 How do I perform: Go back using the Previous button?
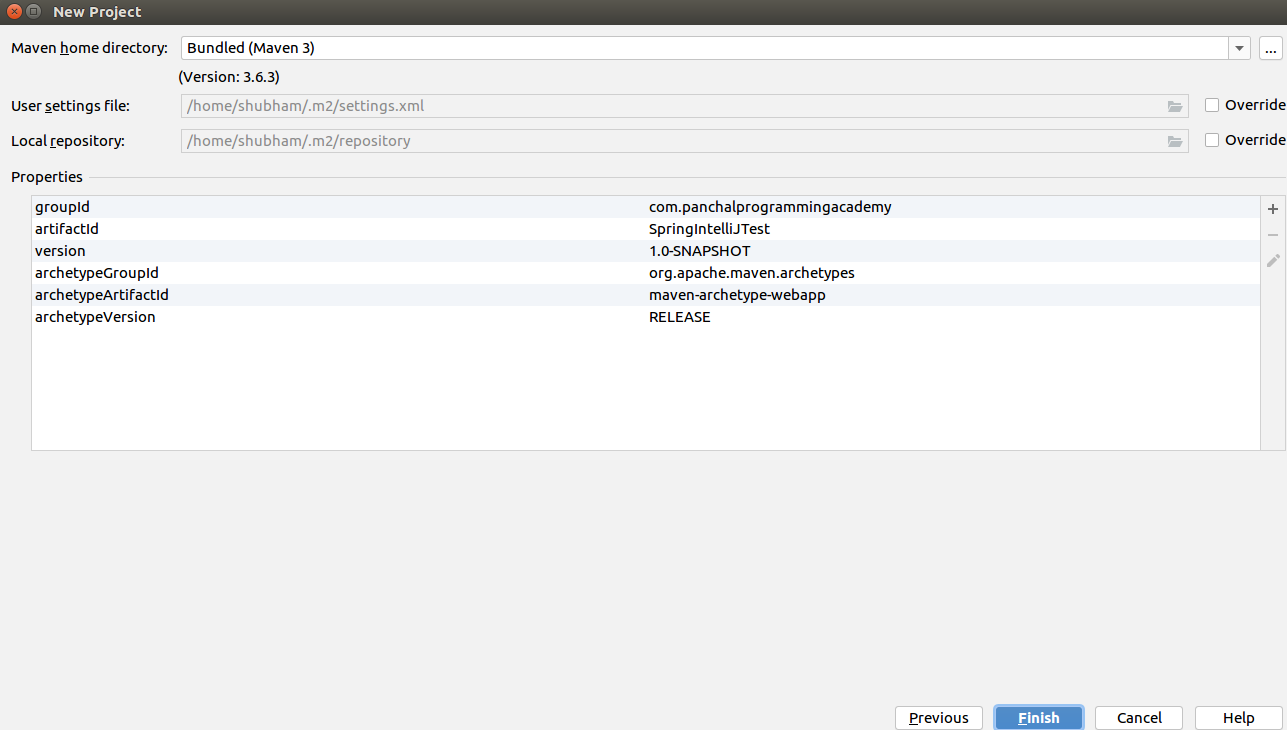point(938,717)
